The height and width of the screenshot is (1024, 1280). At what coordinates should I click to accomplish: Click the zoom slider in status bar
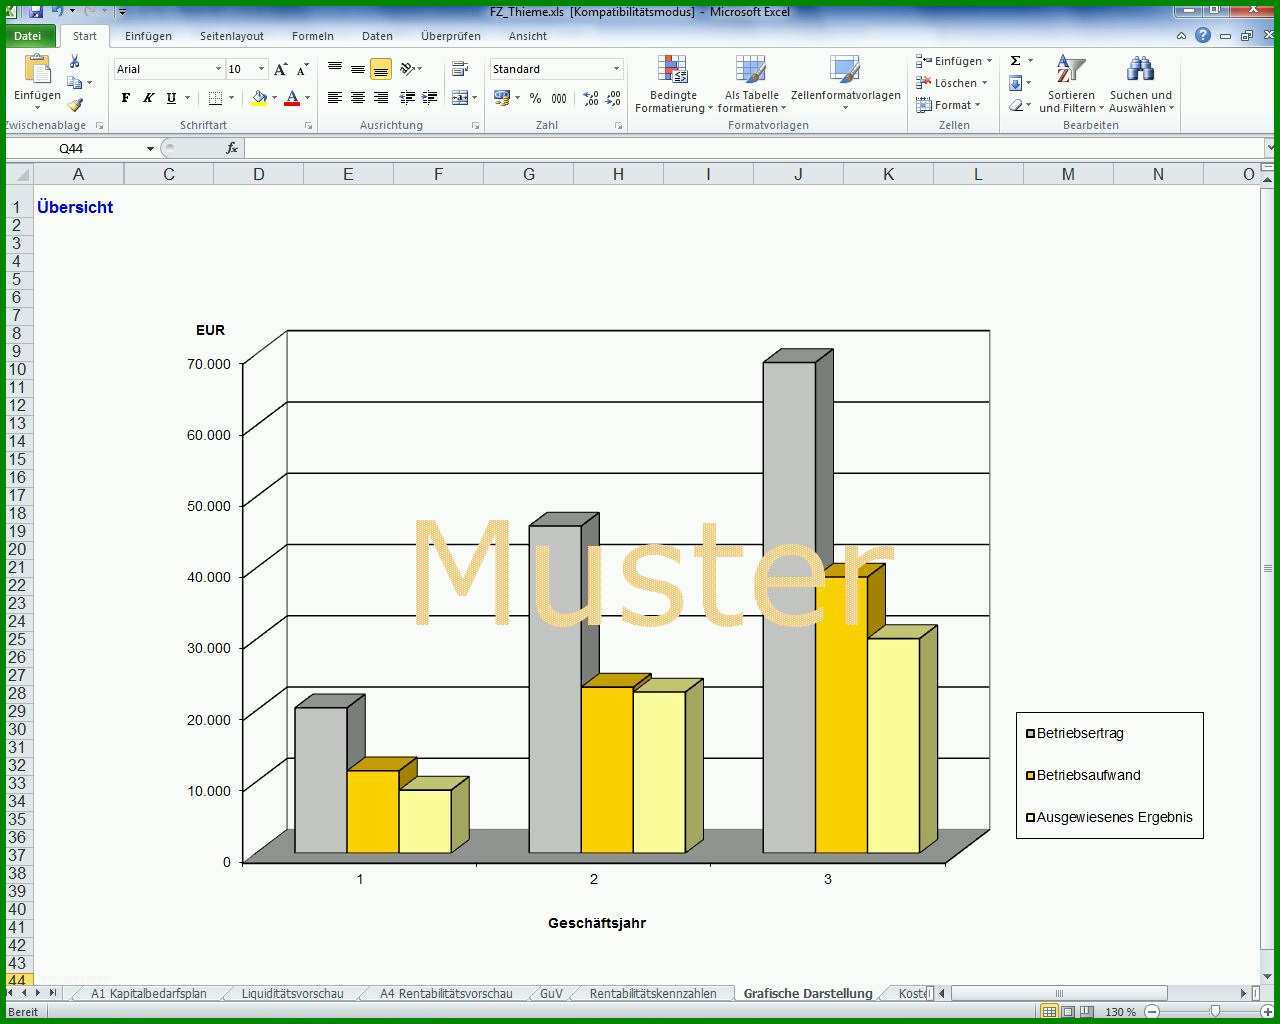(1215, 1012)
